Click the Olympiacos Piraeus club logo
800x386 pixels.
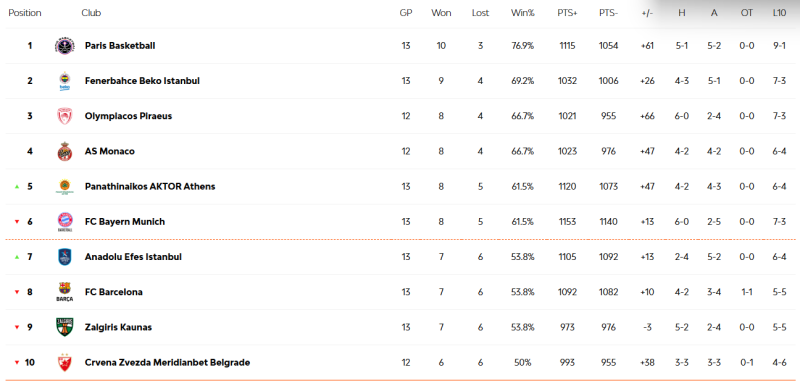pos(65,116)
